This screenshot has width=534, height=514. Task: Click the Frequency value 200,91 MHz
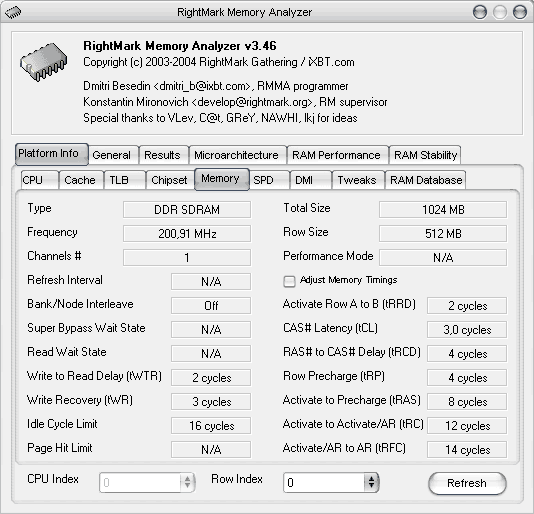pos(187,234)
